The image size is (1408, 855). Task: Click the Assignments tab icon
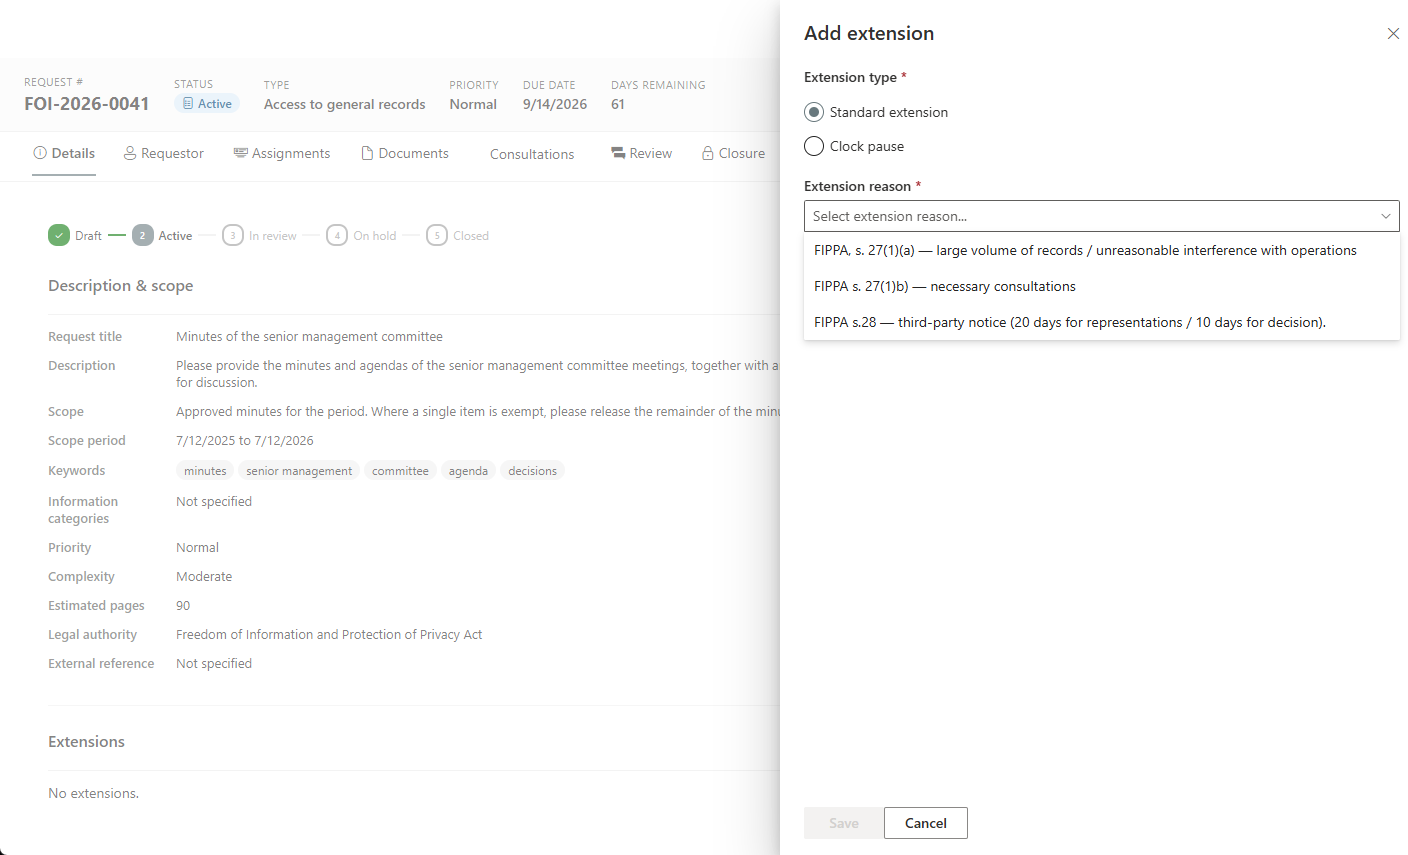240,153
